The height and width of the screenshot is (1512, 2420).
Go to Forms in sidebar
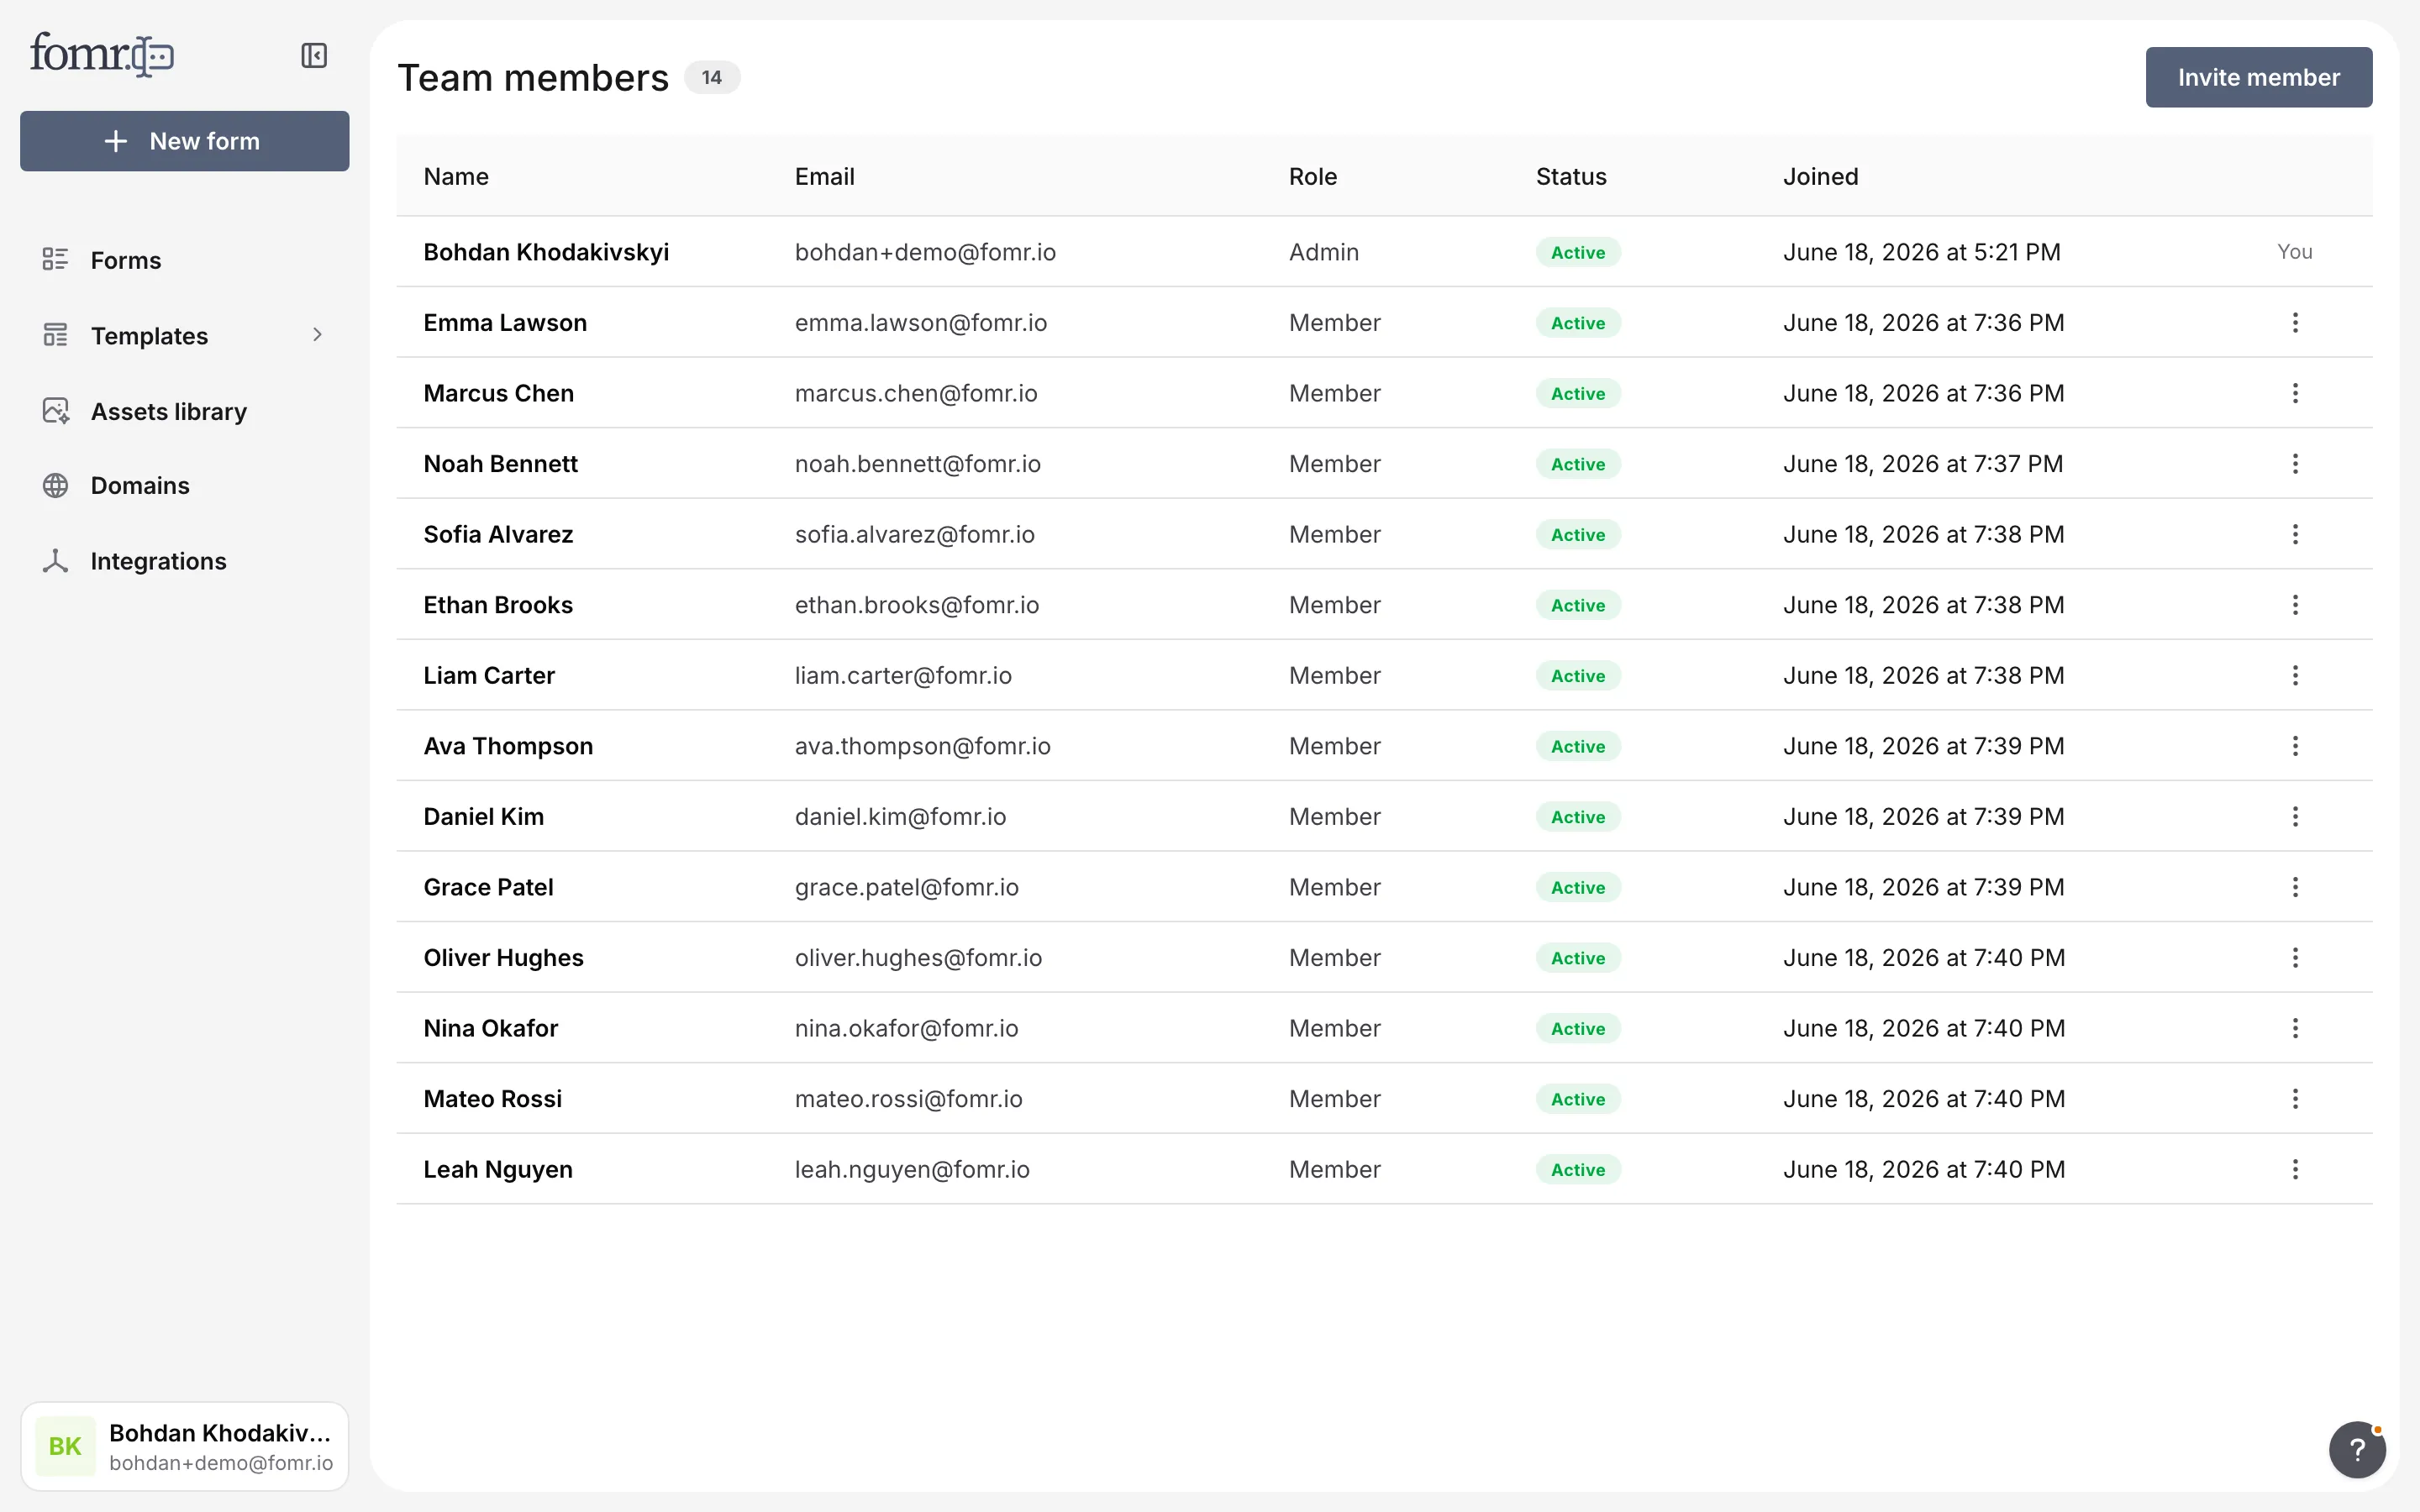tap(185, 260)
